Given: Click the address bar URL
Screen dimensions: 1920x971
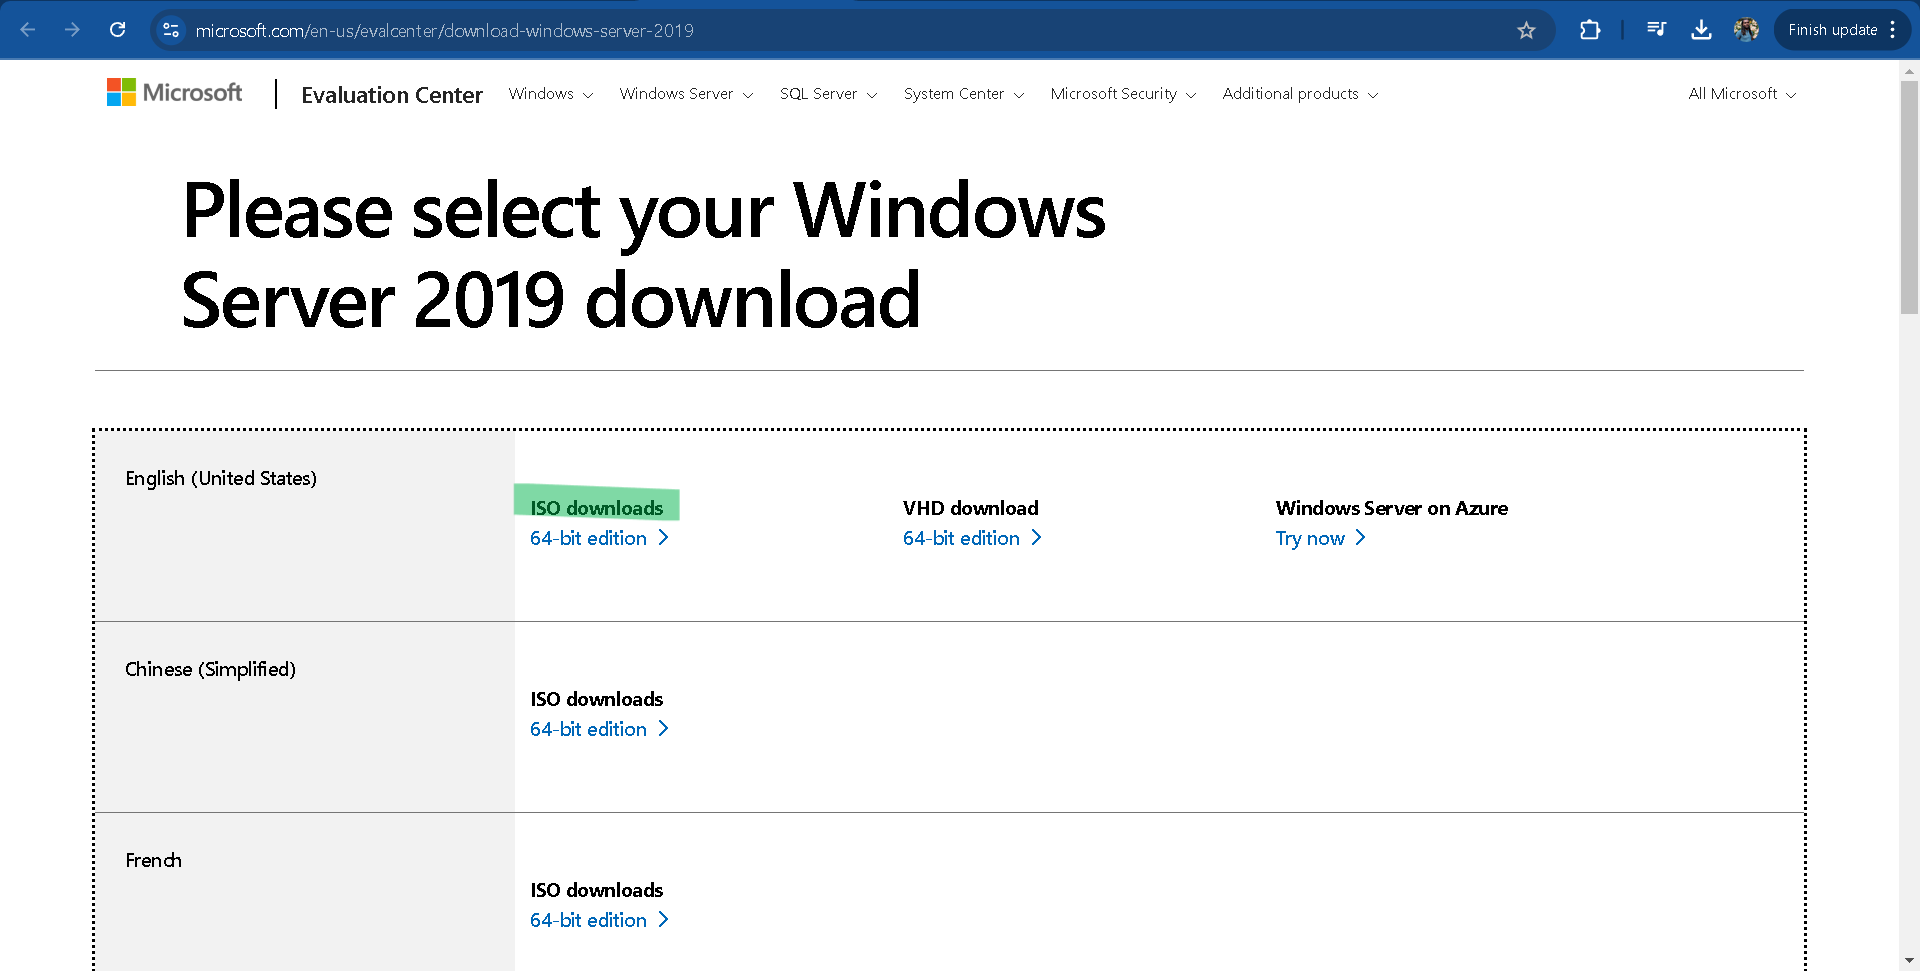Looking at the screenshot, I should click(444, 31).
